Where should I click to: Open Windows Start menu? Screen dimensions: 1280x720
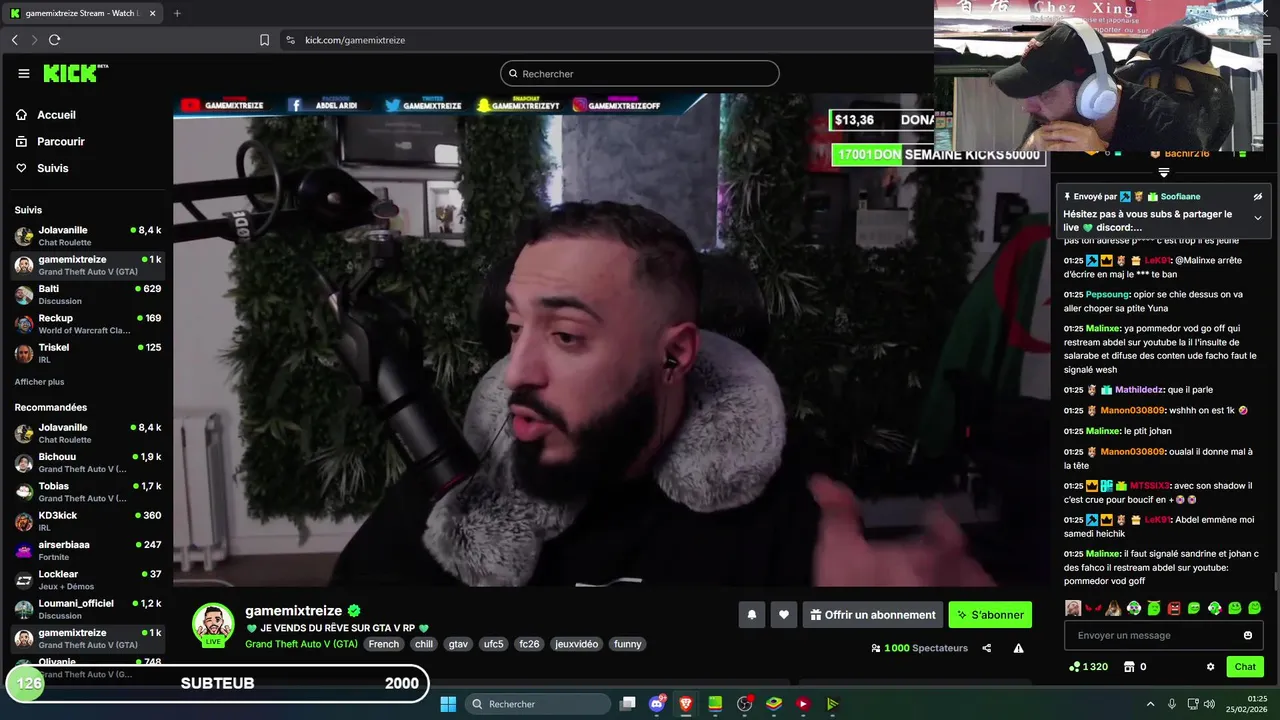[448, 704]
